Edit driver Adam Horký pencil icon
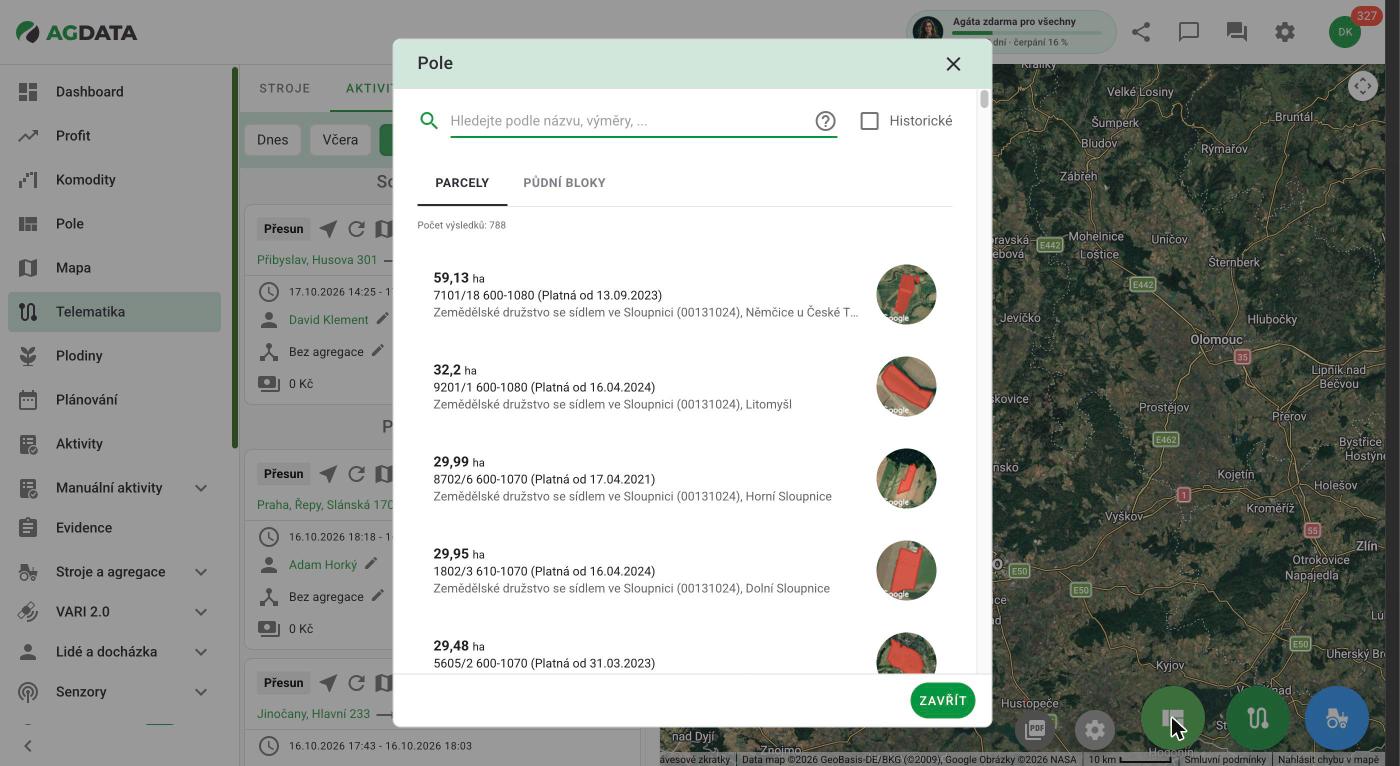 coord(371,564)
